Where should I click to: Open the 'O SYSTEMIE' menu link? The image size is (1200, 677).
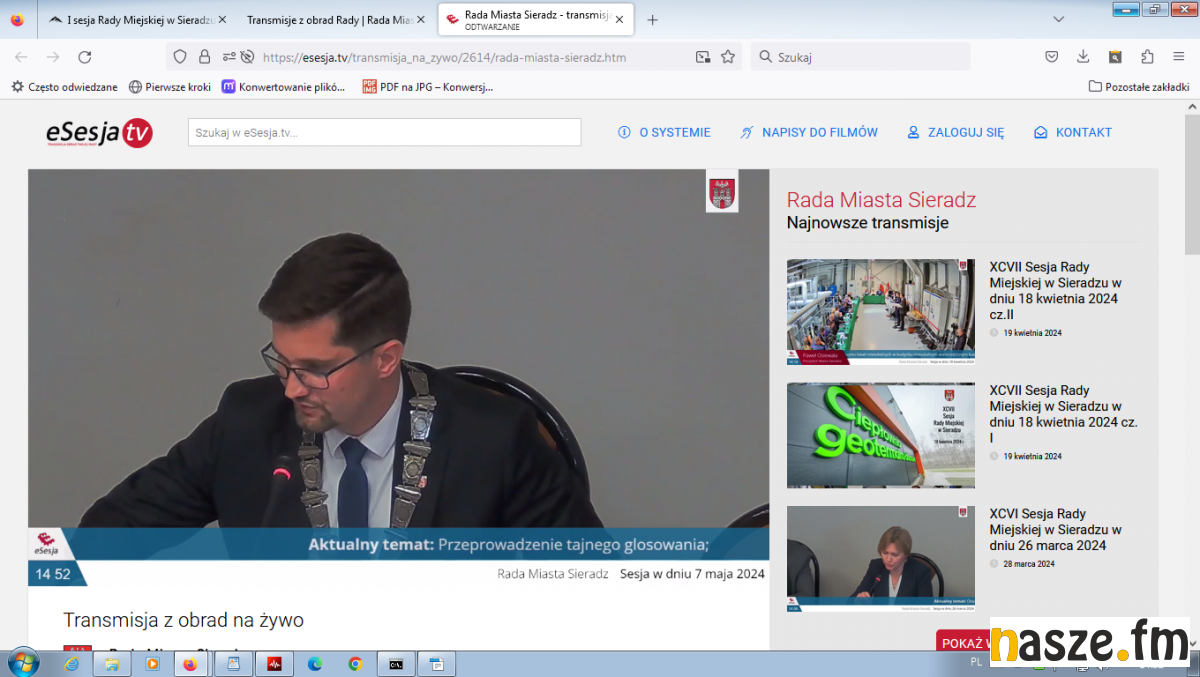click(664, 132)
